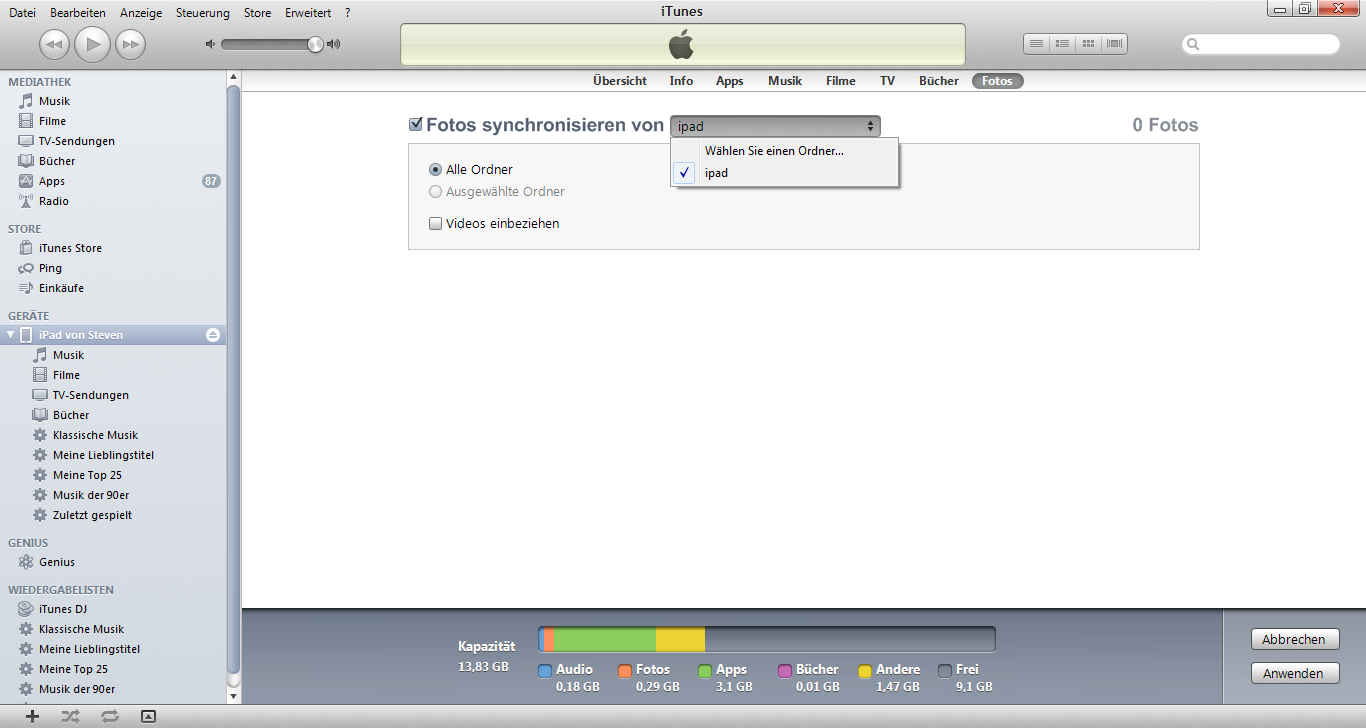Turn on repeat playback
Image resolution: width=1366 pixels, height=728 pixels.
tap(109, 716)
